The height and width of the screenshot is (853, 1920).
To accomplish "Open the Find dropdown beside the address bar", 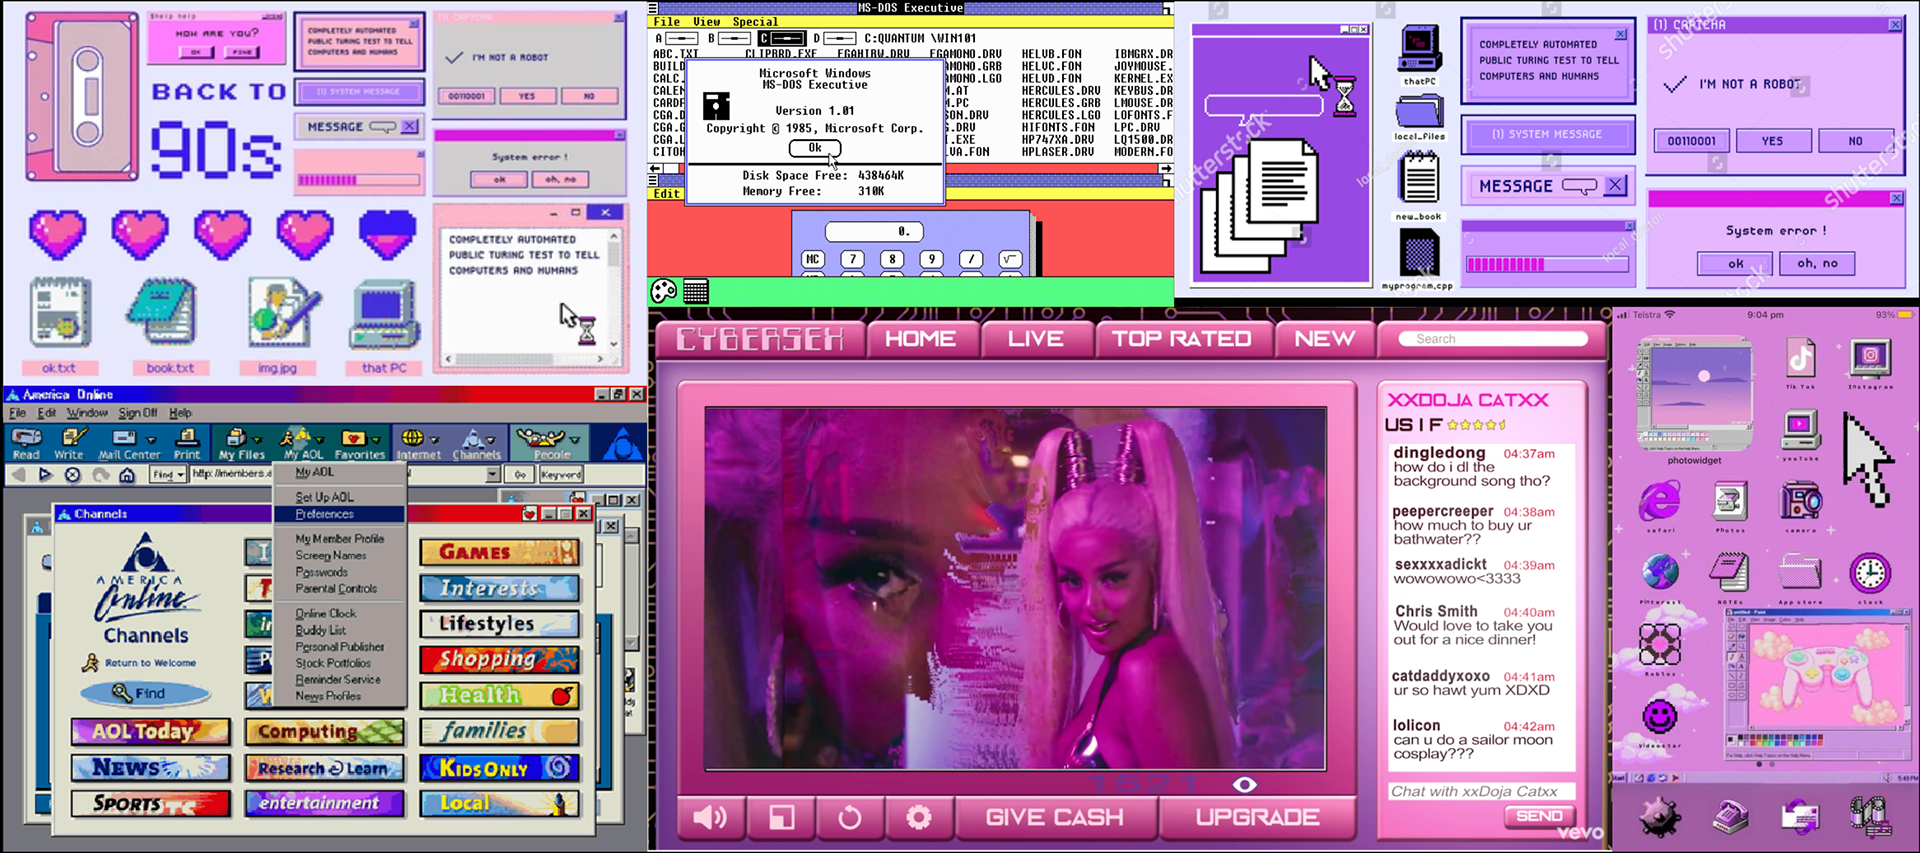I will [x=168, y=475].
